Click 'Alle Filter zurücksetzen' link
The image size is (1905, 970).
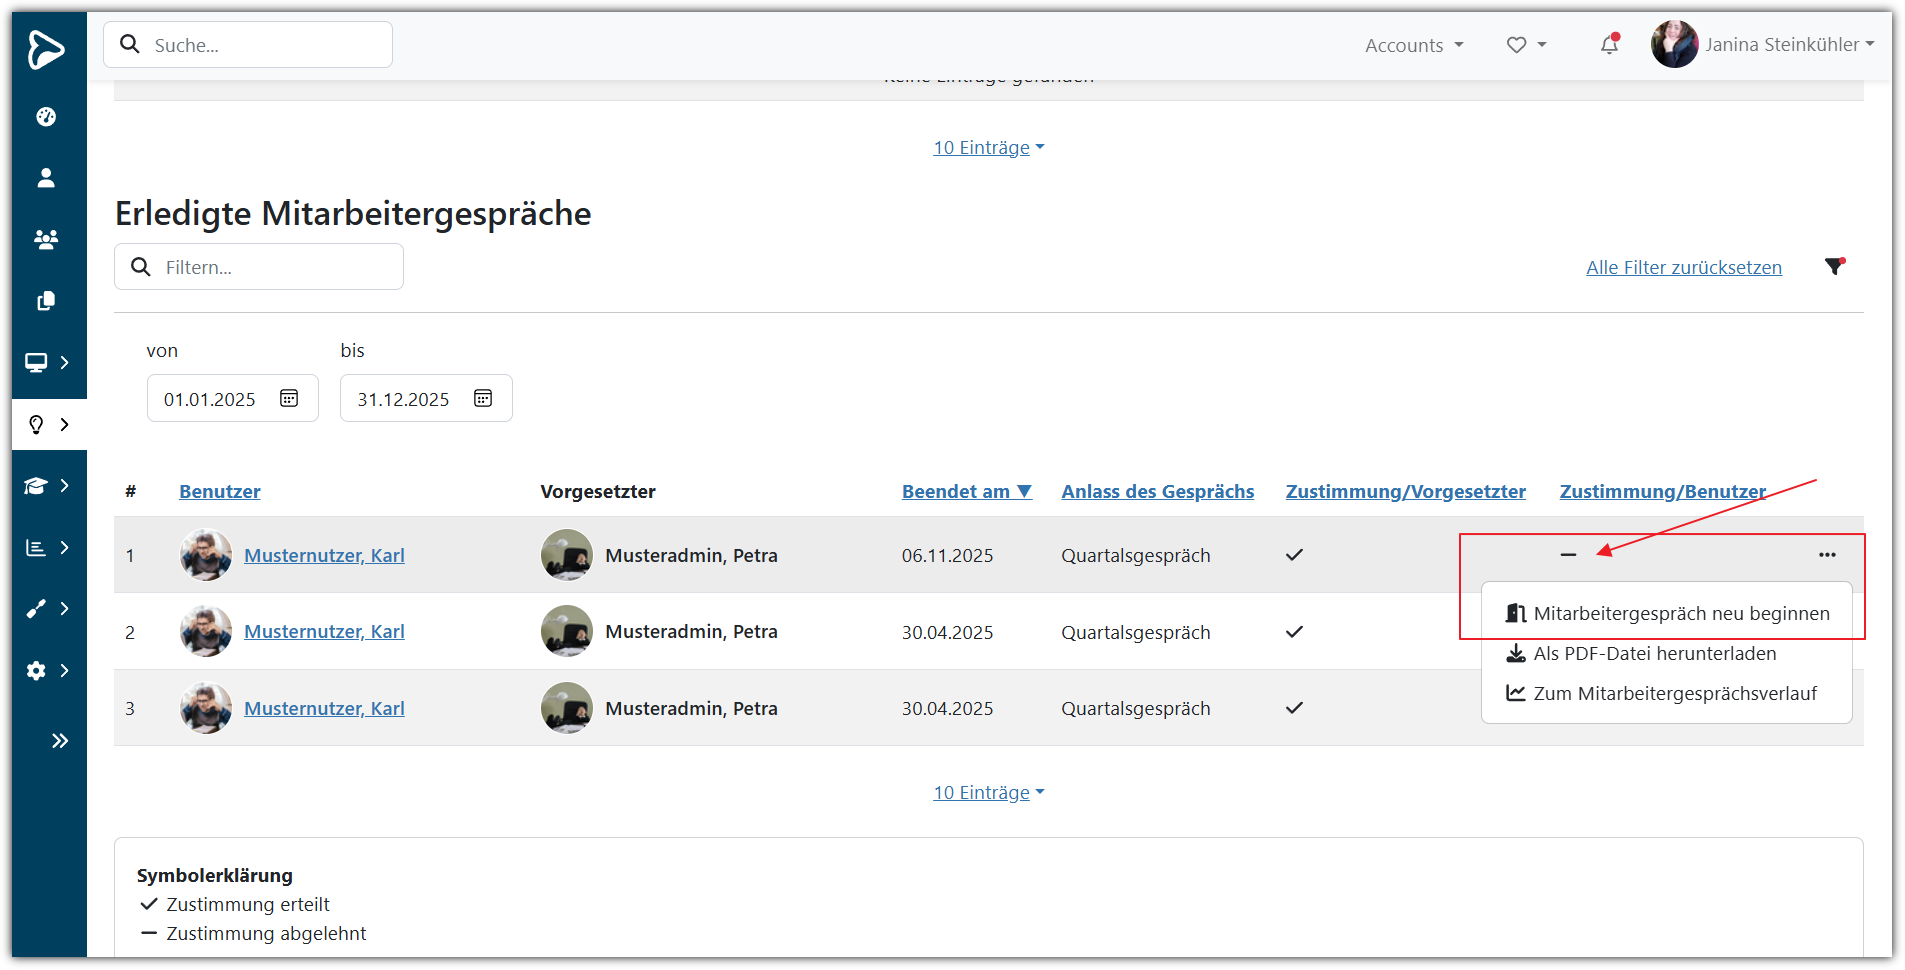(x=1683, y=268)
